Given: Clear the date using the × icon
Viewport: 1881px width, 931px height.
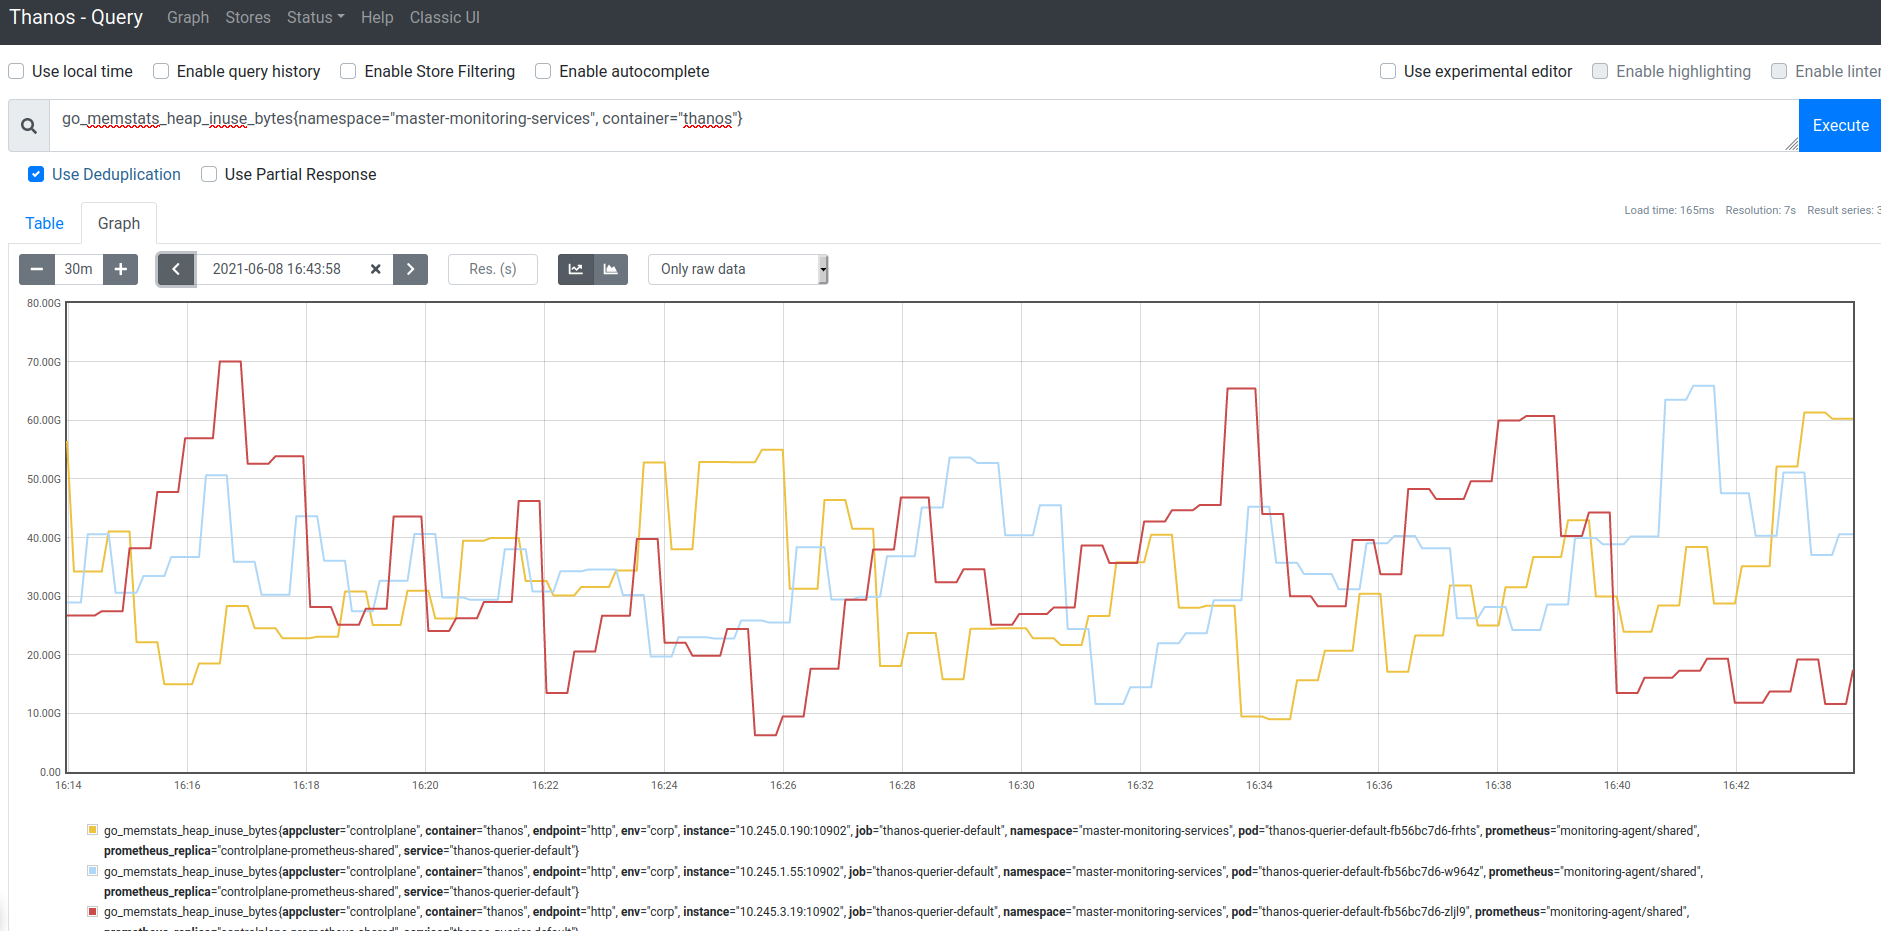Looking at the screenshot, I should tap(375, 269).
